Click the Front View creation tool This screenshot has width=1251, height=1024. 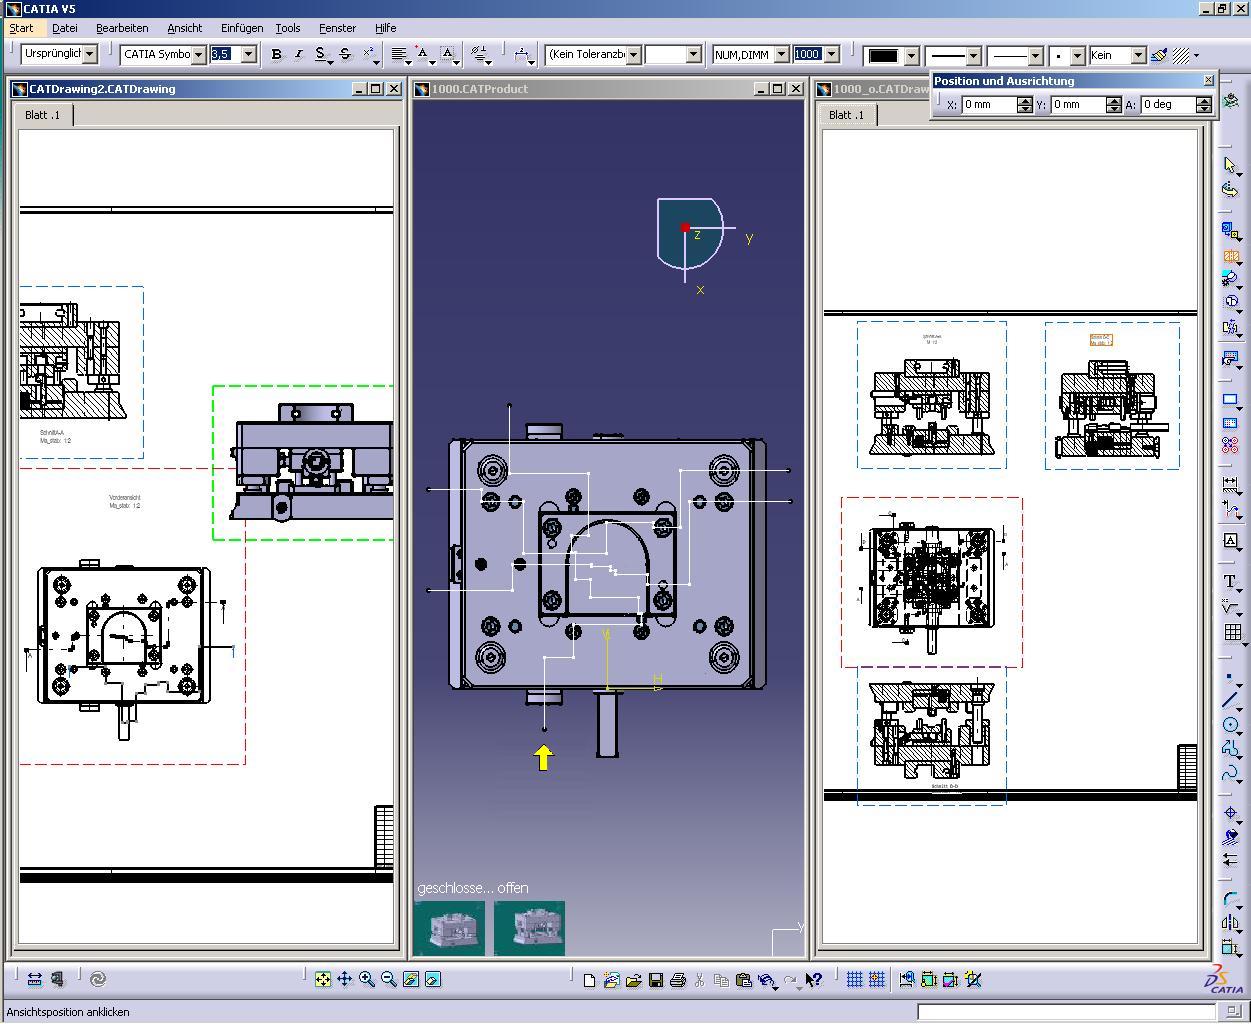1231,231
